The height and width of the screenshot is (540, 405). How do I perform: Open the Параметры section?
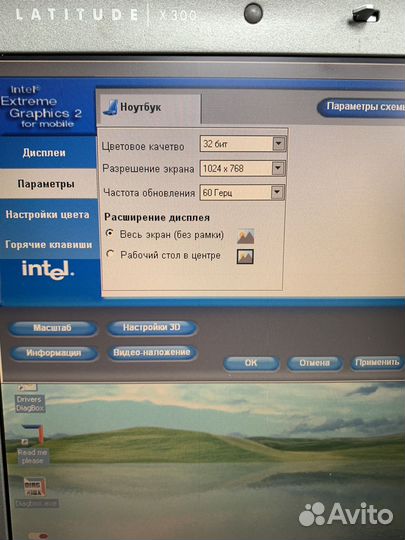point(46,184)
